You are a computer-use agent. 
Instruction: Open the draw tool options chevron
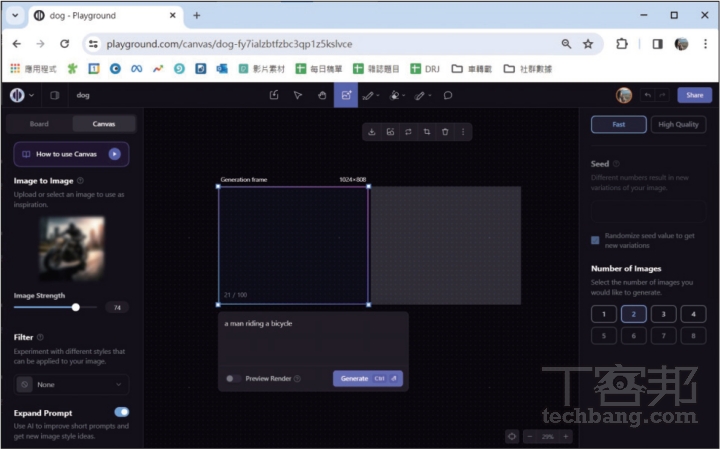coord(377,95)
